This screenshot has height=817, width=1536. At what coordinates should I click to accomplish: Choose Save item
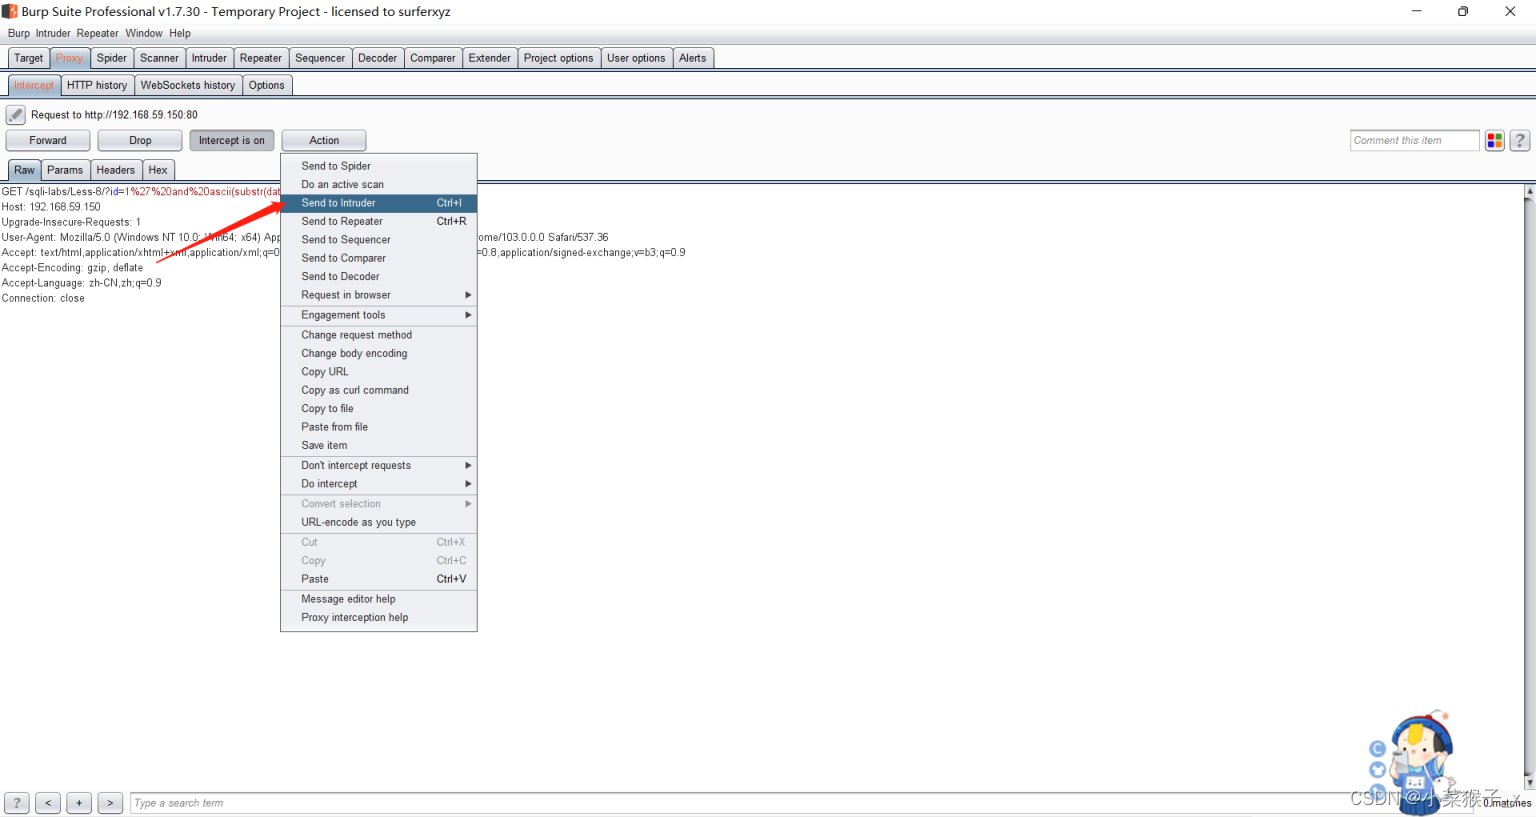pos(379,446)
